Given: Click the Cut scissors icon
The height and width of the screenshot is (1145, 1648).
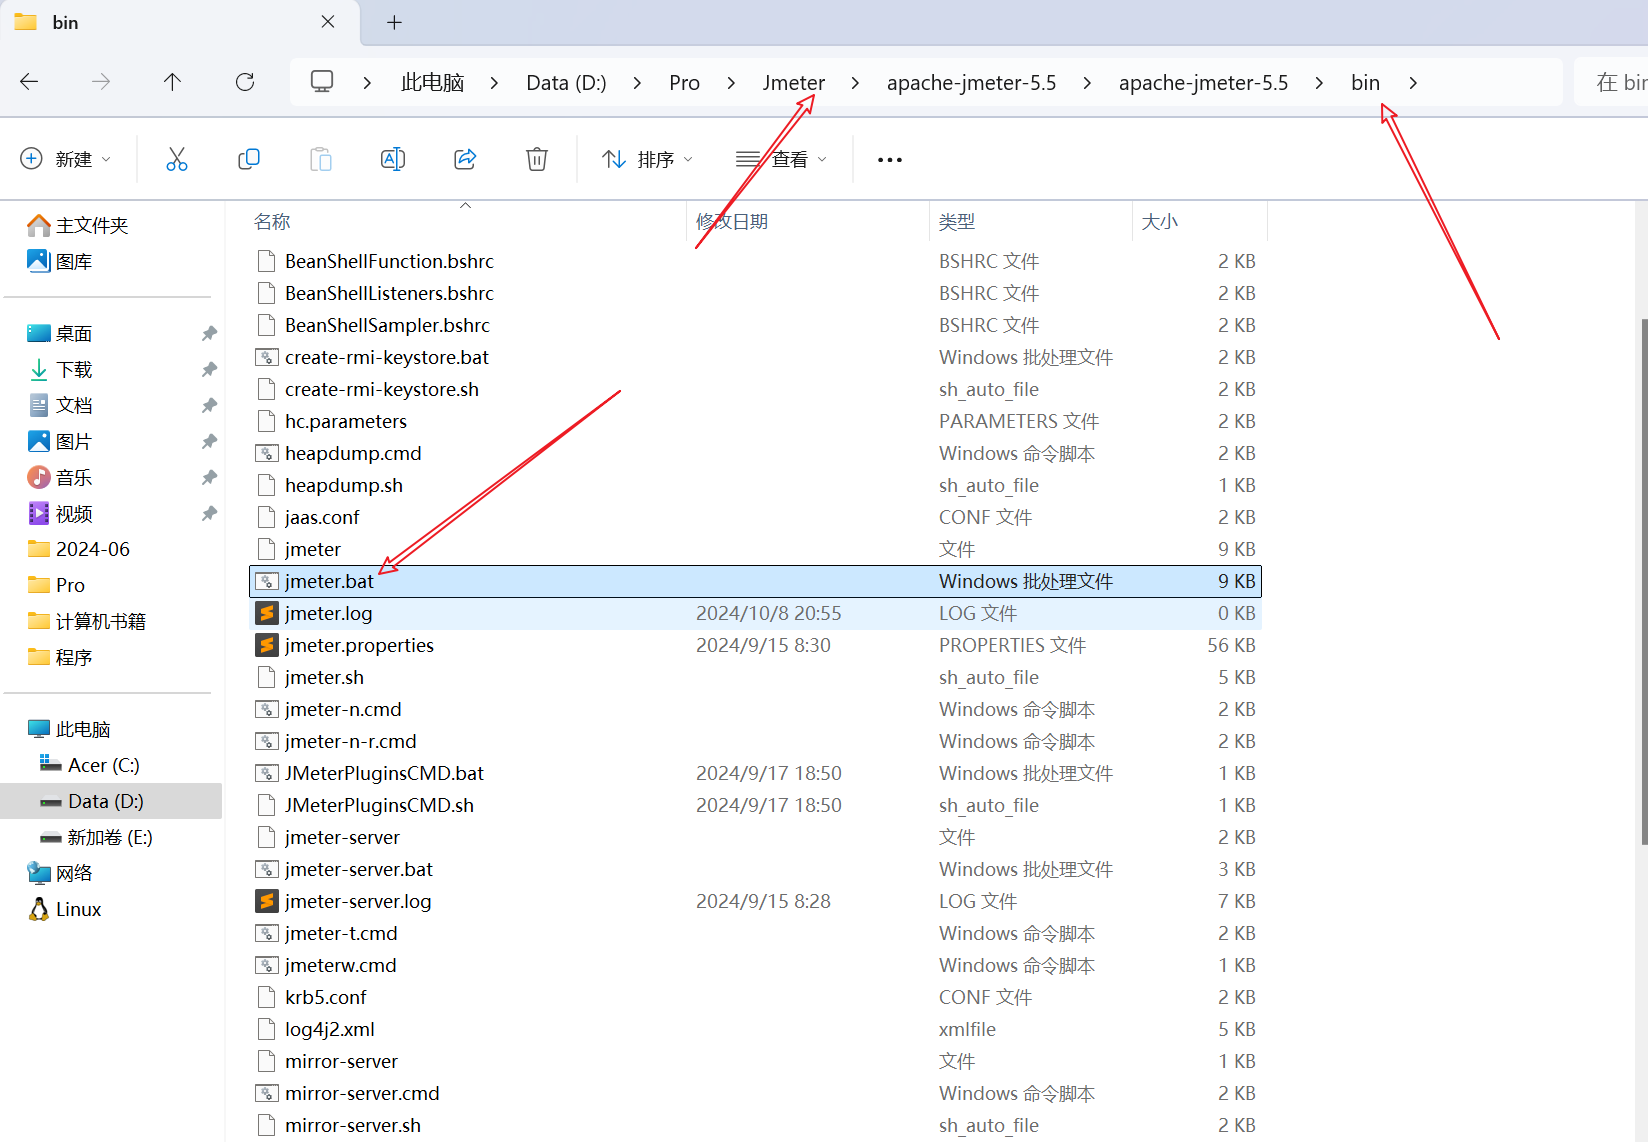Looking at the screenshot, I should coord(177,159).
